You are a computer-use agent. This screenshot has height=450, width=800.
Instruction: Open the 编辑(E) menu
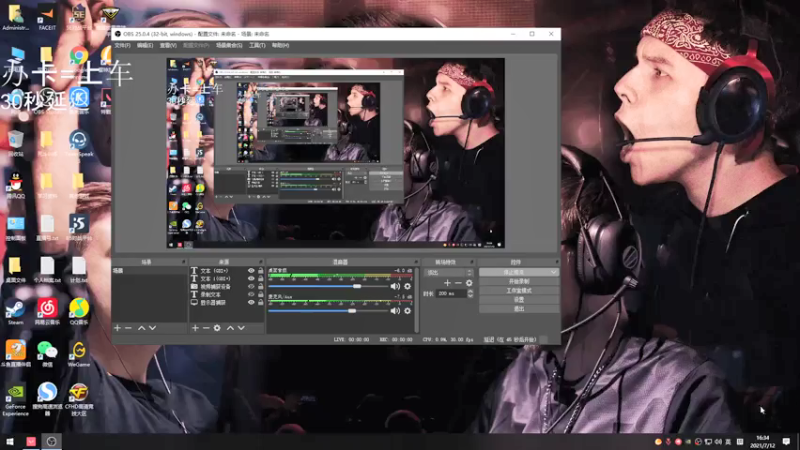(x=145, y=45)
